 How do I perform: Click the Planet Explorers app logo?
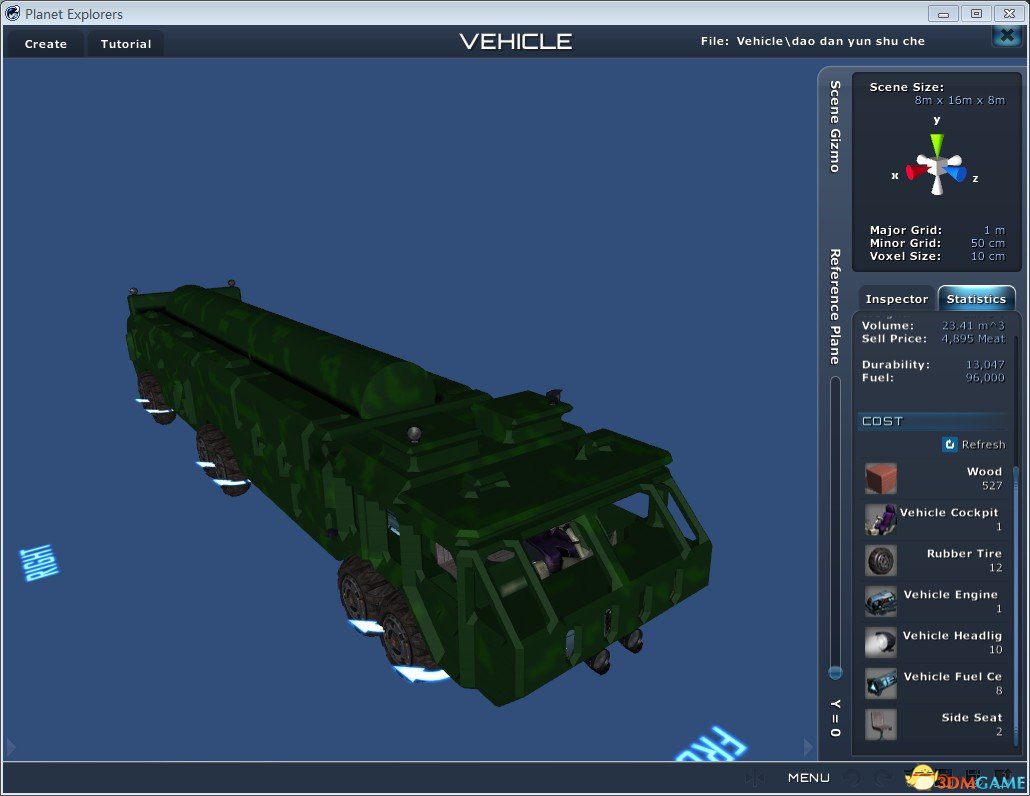(12, 13)
